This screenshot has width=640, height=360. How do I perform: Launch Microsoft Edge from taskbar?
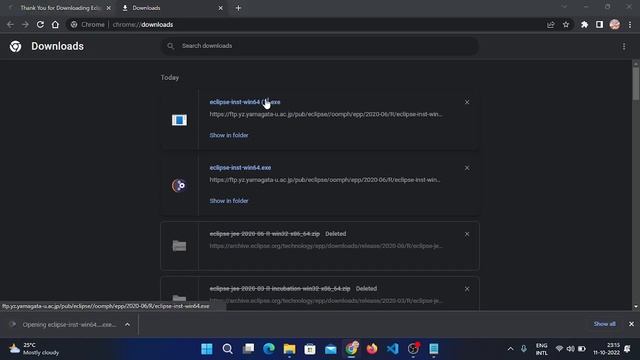pos(269,349)
